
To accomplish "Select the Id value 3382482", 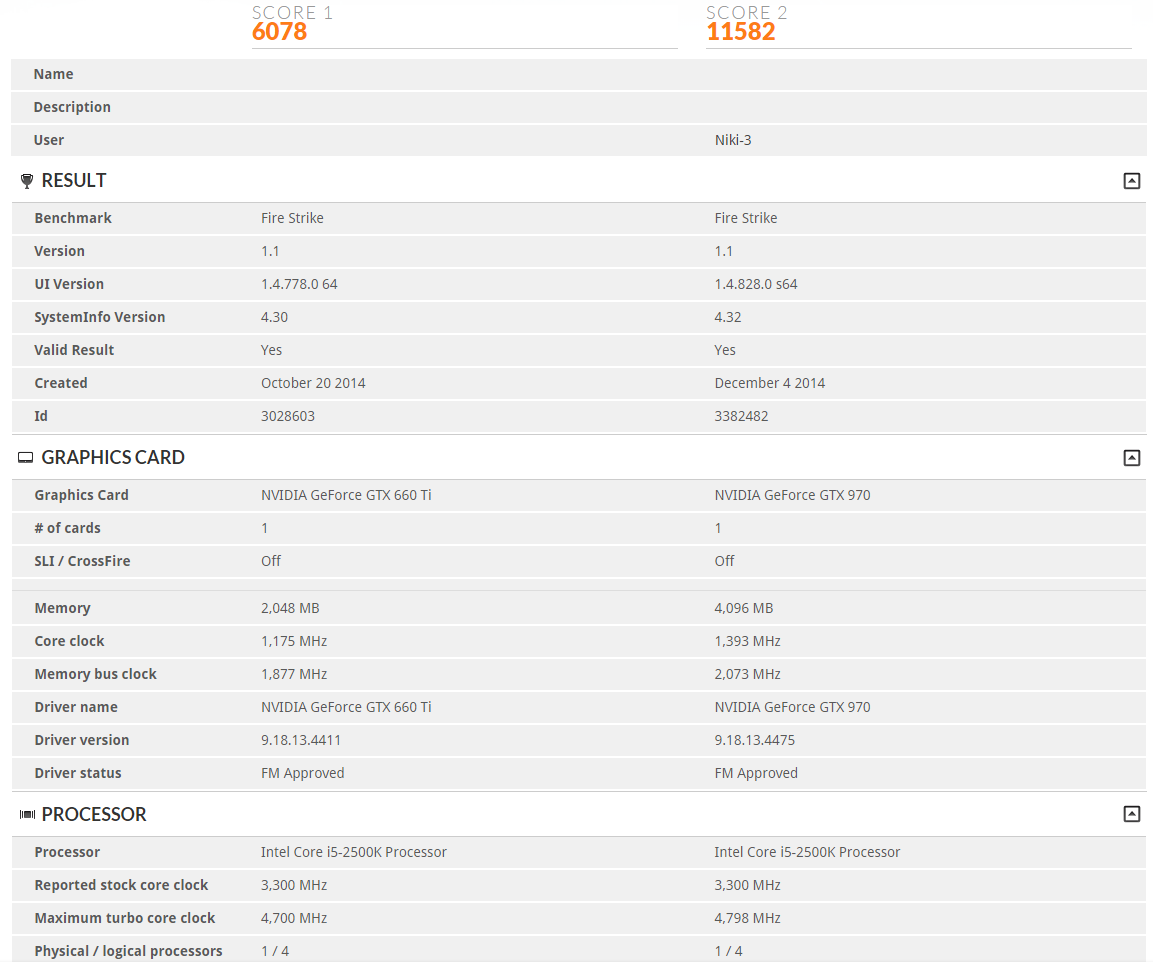I will click(x=741, y=416).
